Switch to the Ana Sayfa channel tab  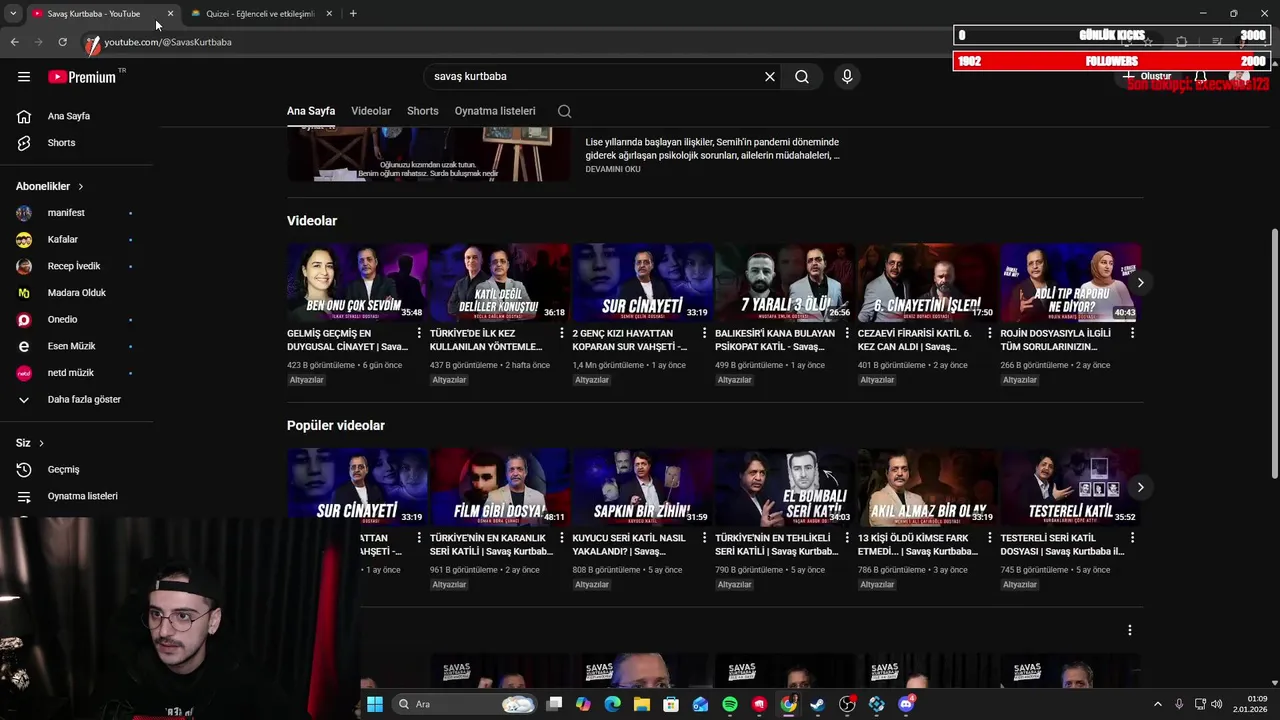(311, 111)
